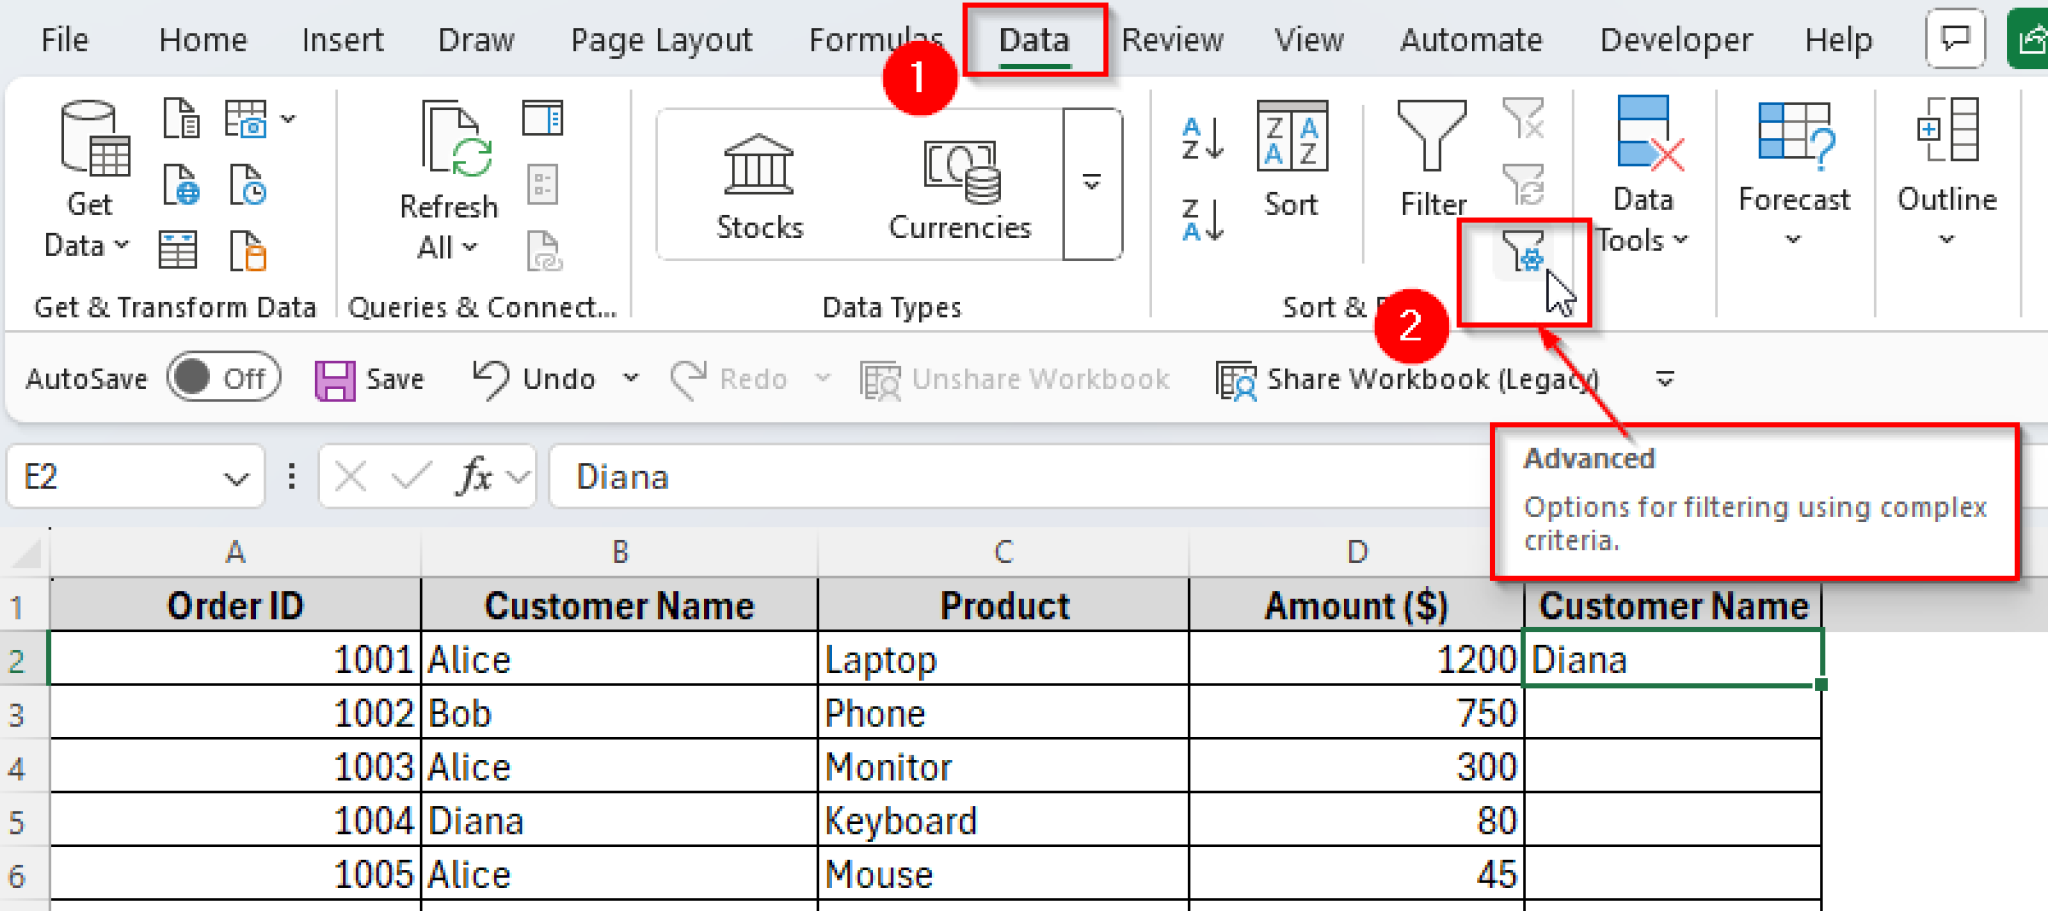Image resolution: width=2048 pixels, height=911 pixels.
Task: Open the Review ribbon tab
Action: click(1170, 39)
